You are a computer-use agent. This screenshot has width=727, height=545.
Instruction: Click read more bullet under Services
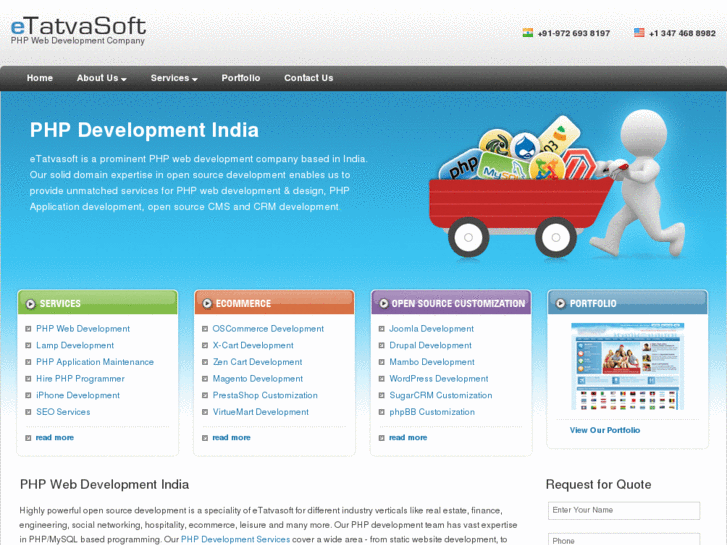[x=28, y=438]
